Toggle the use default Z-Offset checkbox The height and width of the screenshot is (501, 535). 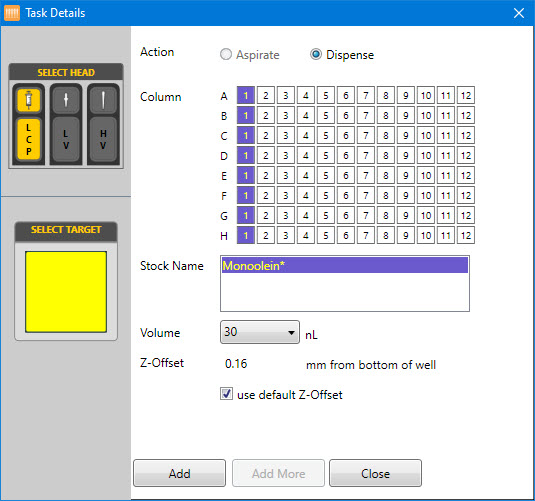[226, 394]
